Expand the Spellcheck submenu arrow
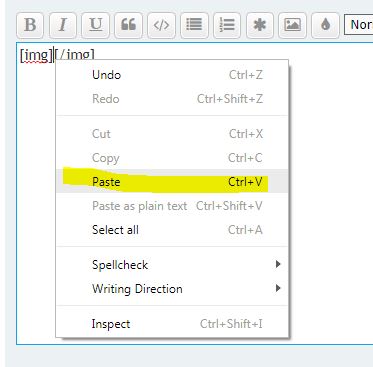The height and width of the screenshot is (367, 373). point(278,264)
